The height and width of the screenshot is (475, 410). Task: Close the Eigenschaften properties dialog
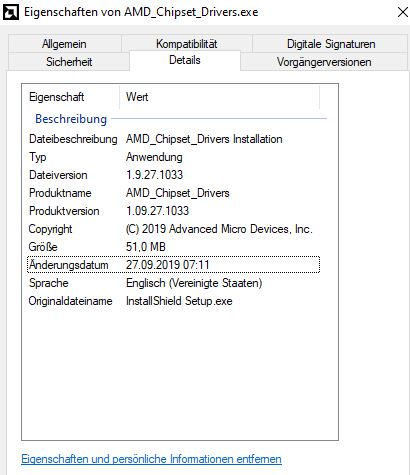tap(403, 12)
